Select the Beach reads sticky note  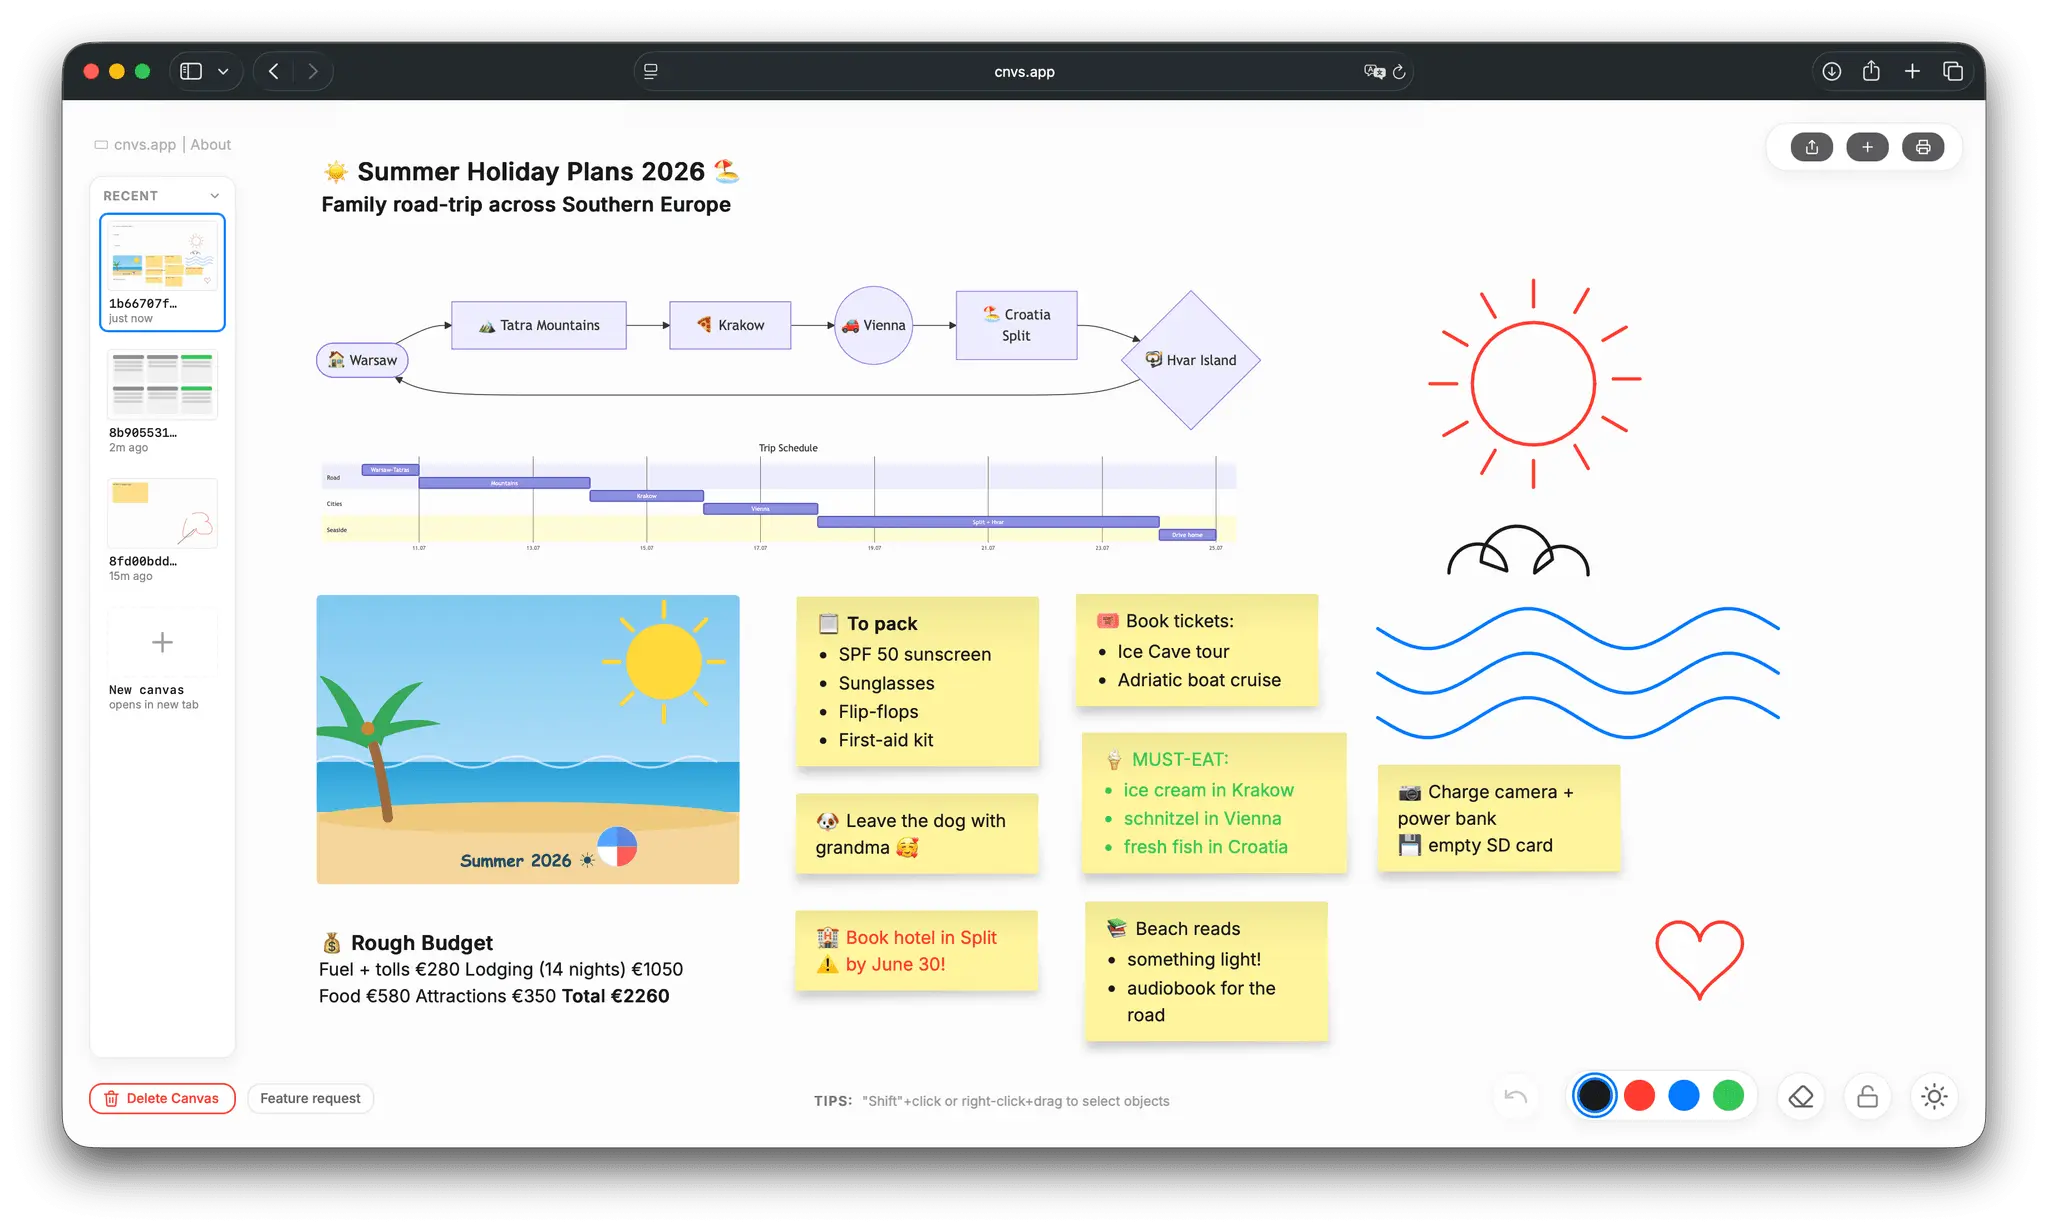pos(1206,971)
